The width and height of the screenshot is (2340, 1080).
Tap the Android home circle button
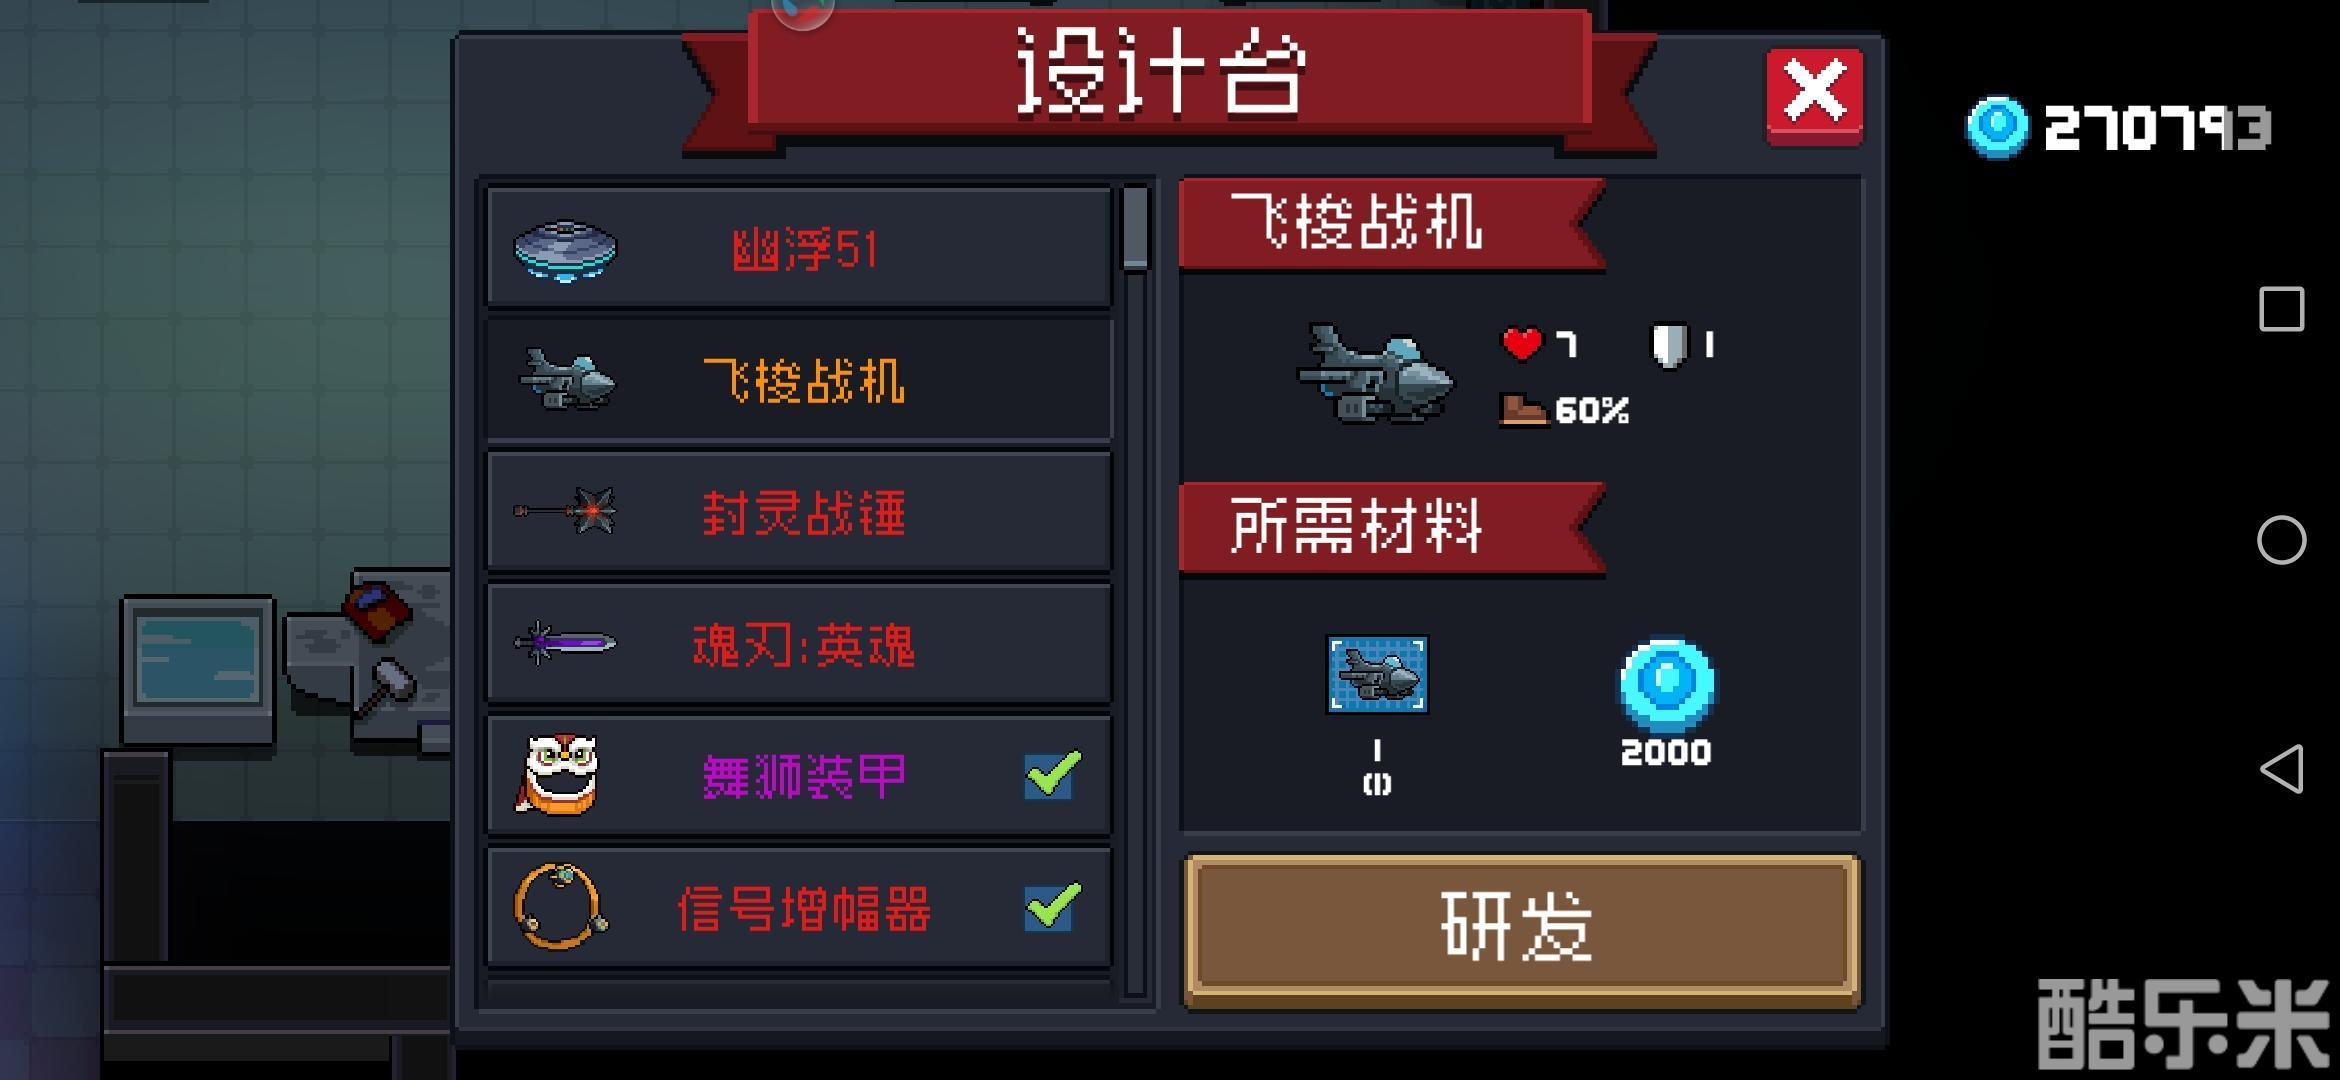coord(2282,540)
